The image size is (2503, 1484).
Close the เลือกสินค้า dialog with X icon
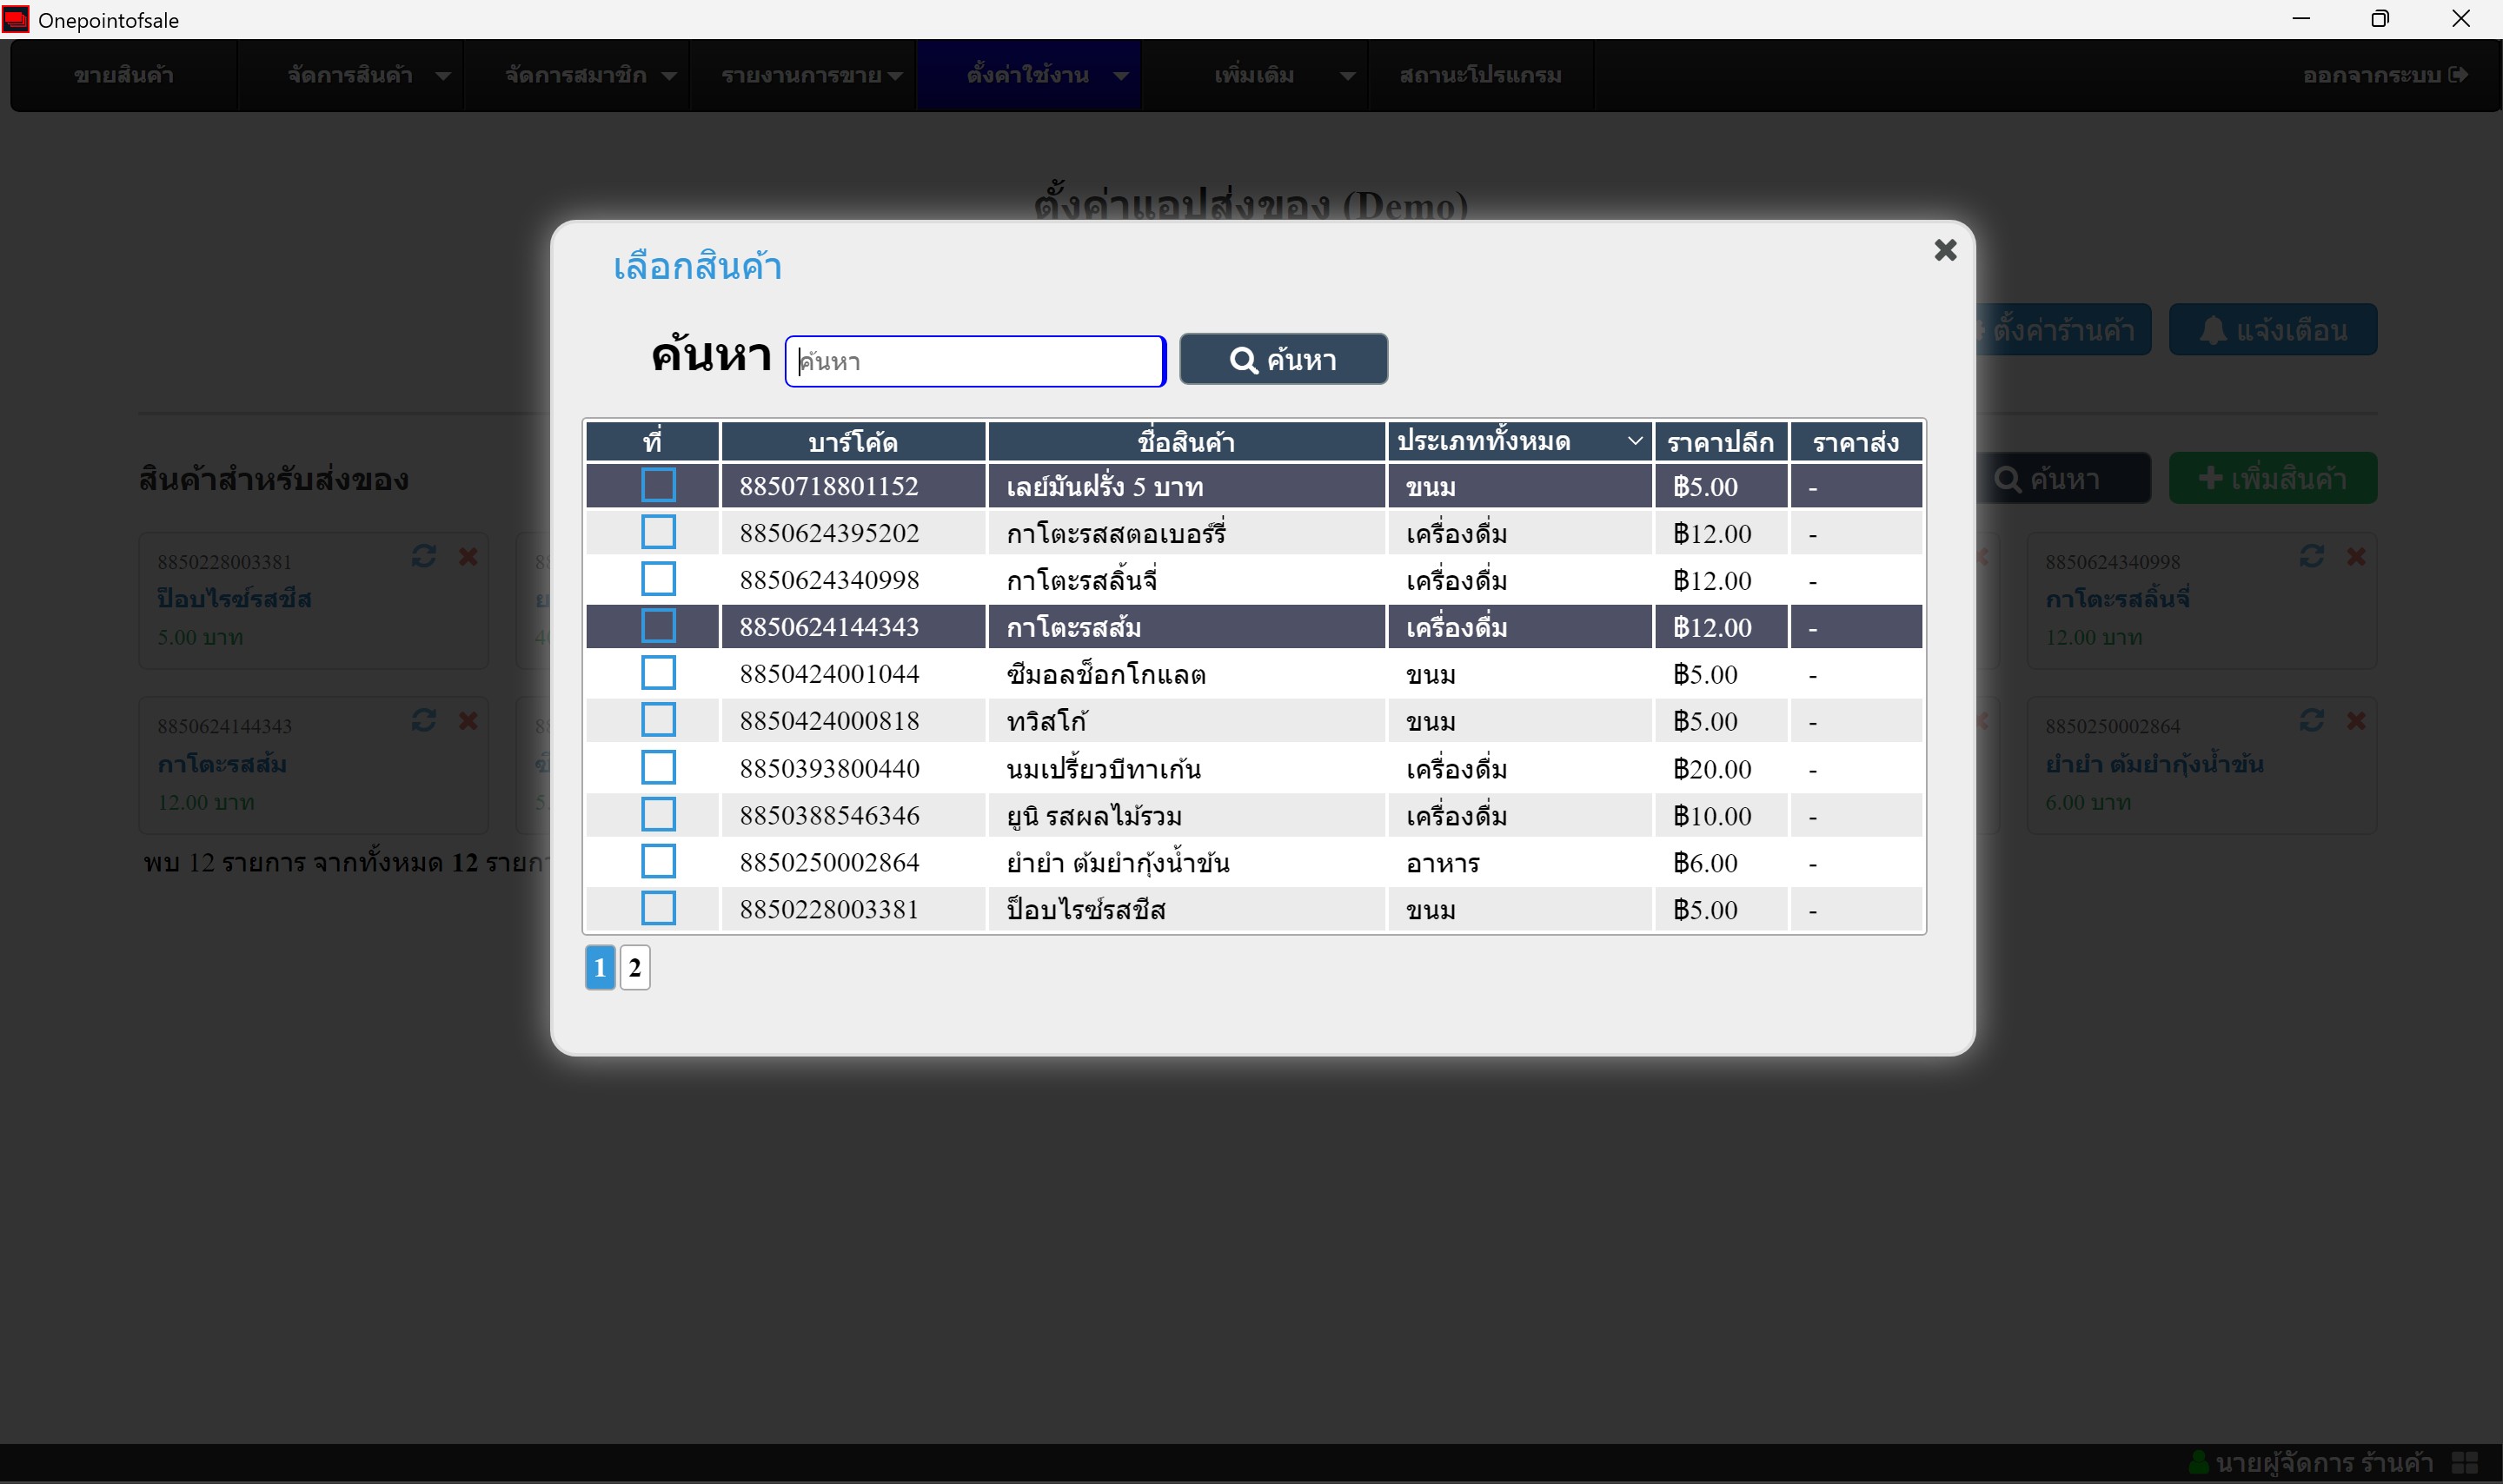[1944, 250]
